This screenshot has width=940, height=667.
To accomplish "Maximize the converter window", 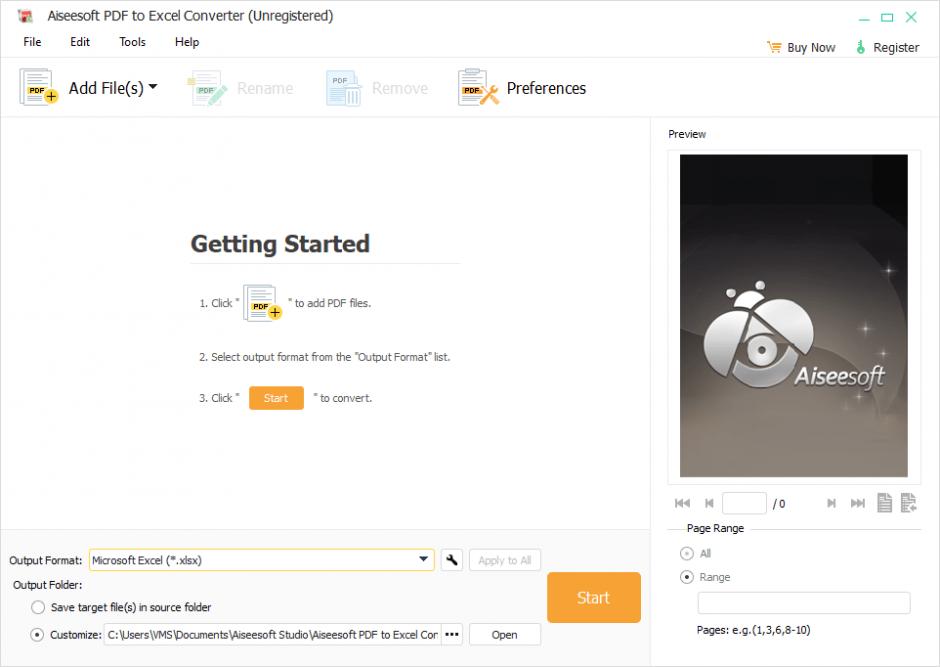I will [x=887, y=17].
